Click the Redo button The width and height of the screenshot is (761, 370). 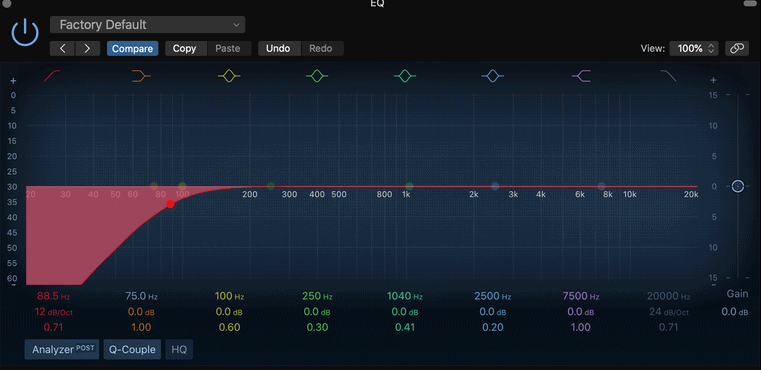click(x=321, y=49)
